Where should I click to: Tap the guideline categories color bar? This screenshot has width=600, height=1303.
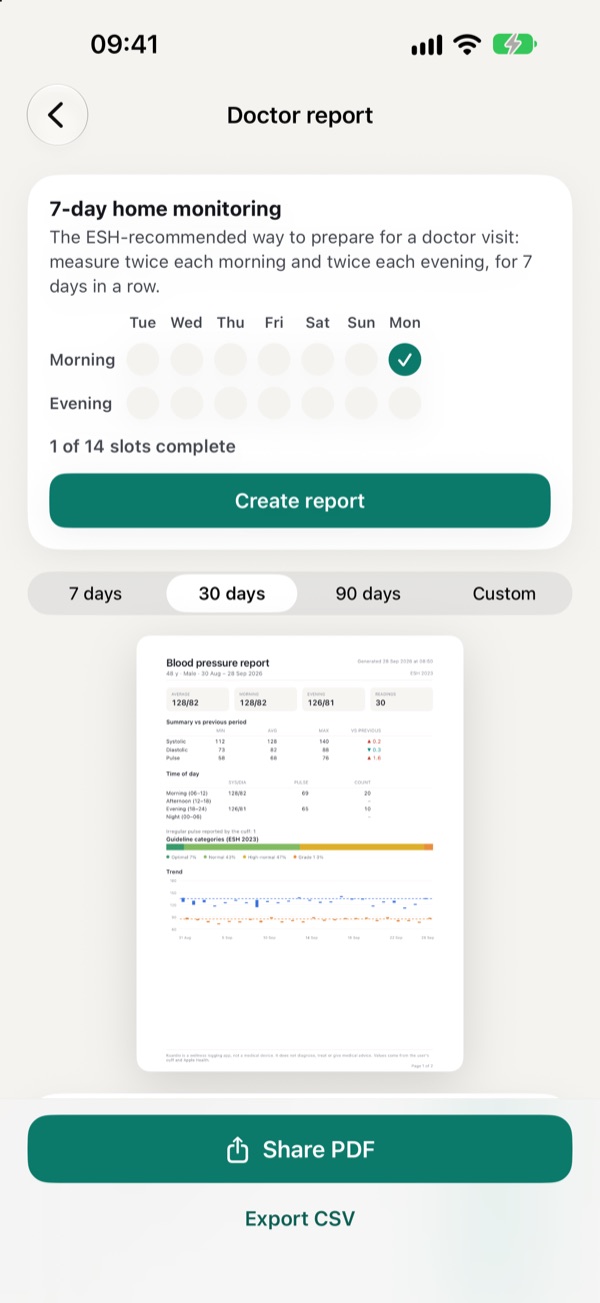[x=300, y=846]
